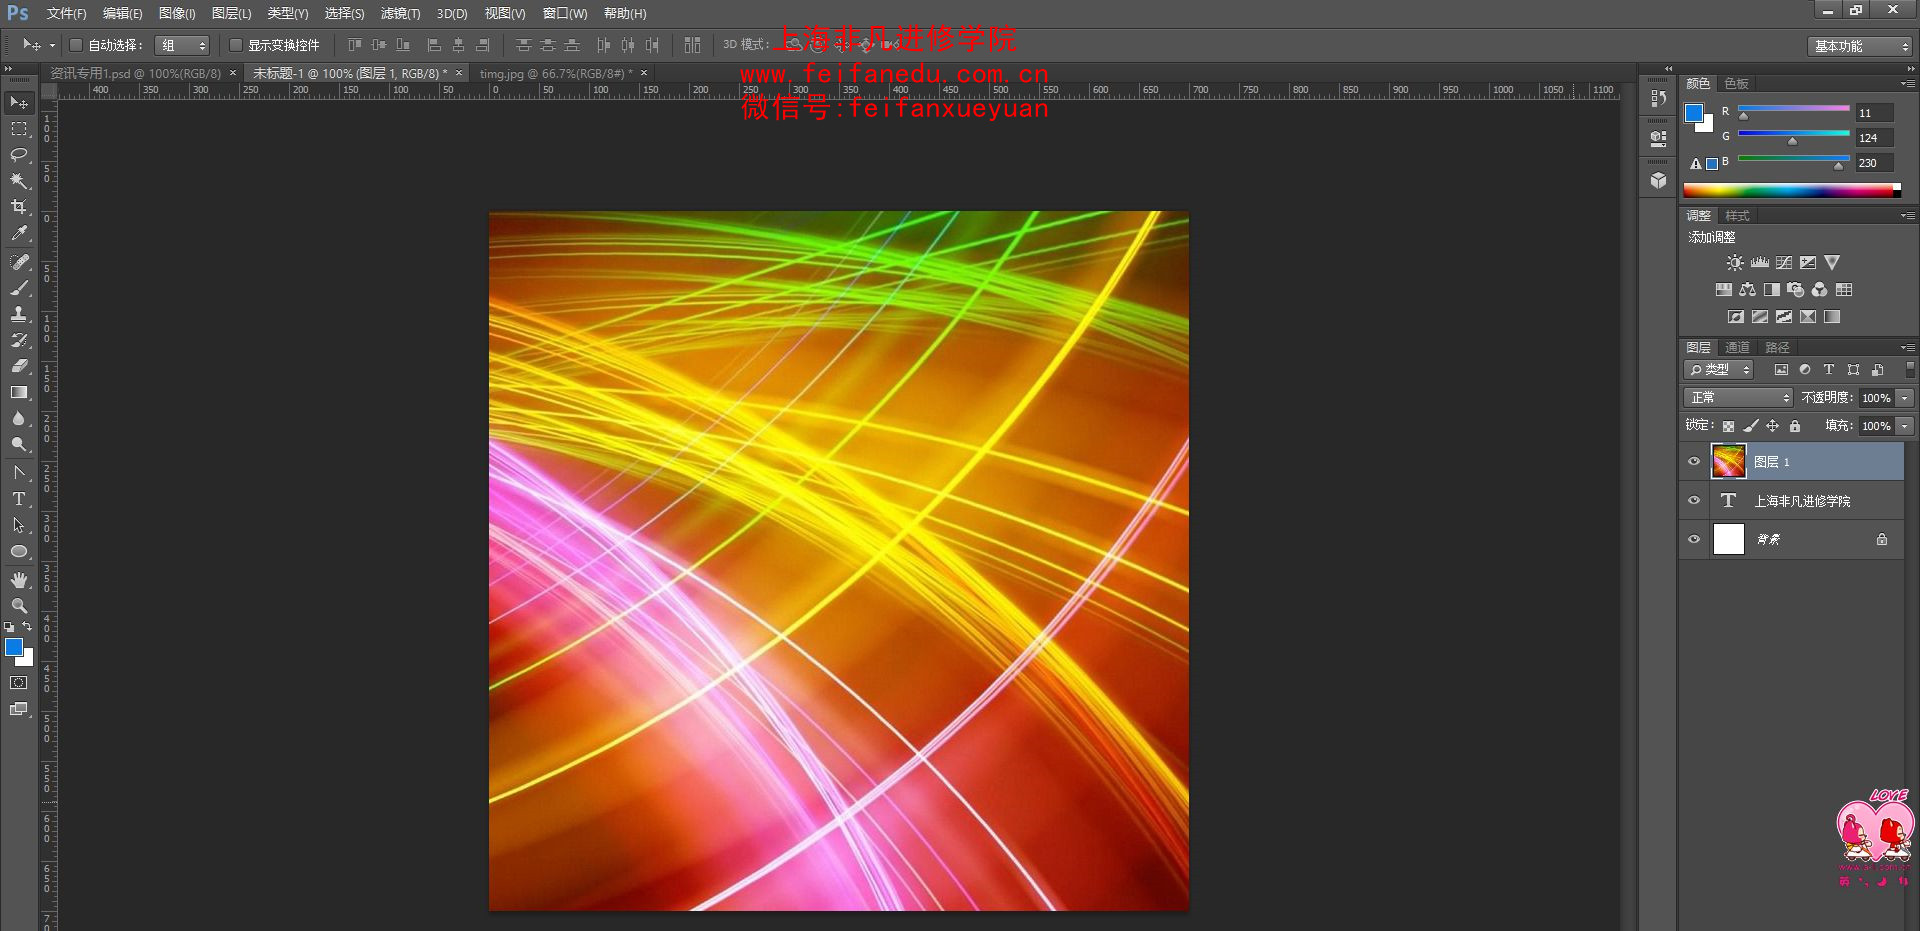Image resolution: width=1920 pixels, height=931 pixels.
Task: Open the Adjustments panel flyout menu
Action: pyautogui.click(x=1908, y=216)
